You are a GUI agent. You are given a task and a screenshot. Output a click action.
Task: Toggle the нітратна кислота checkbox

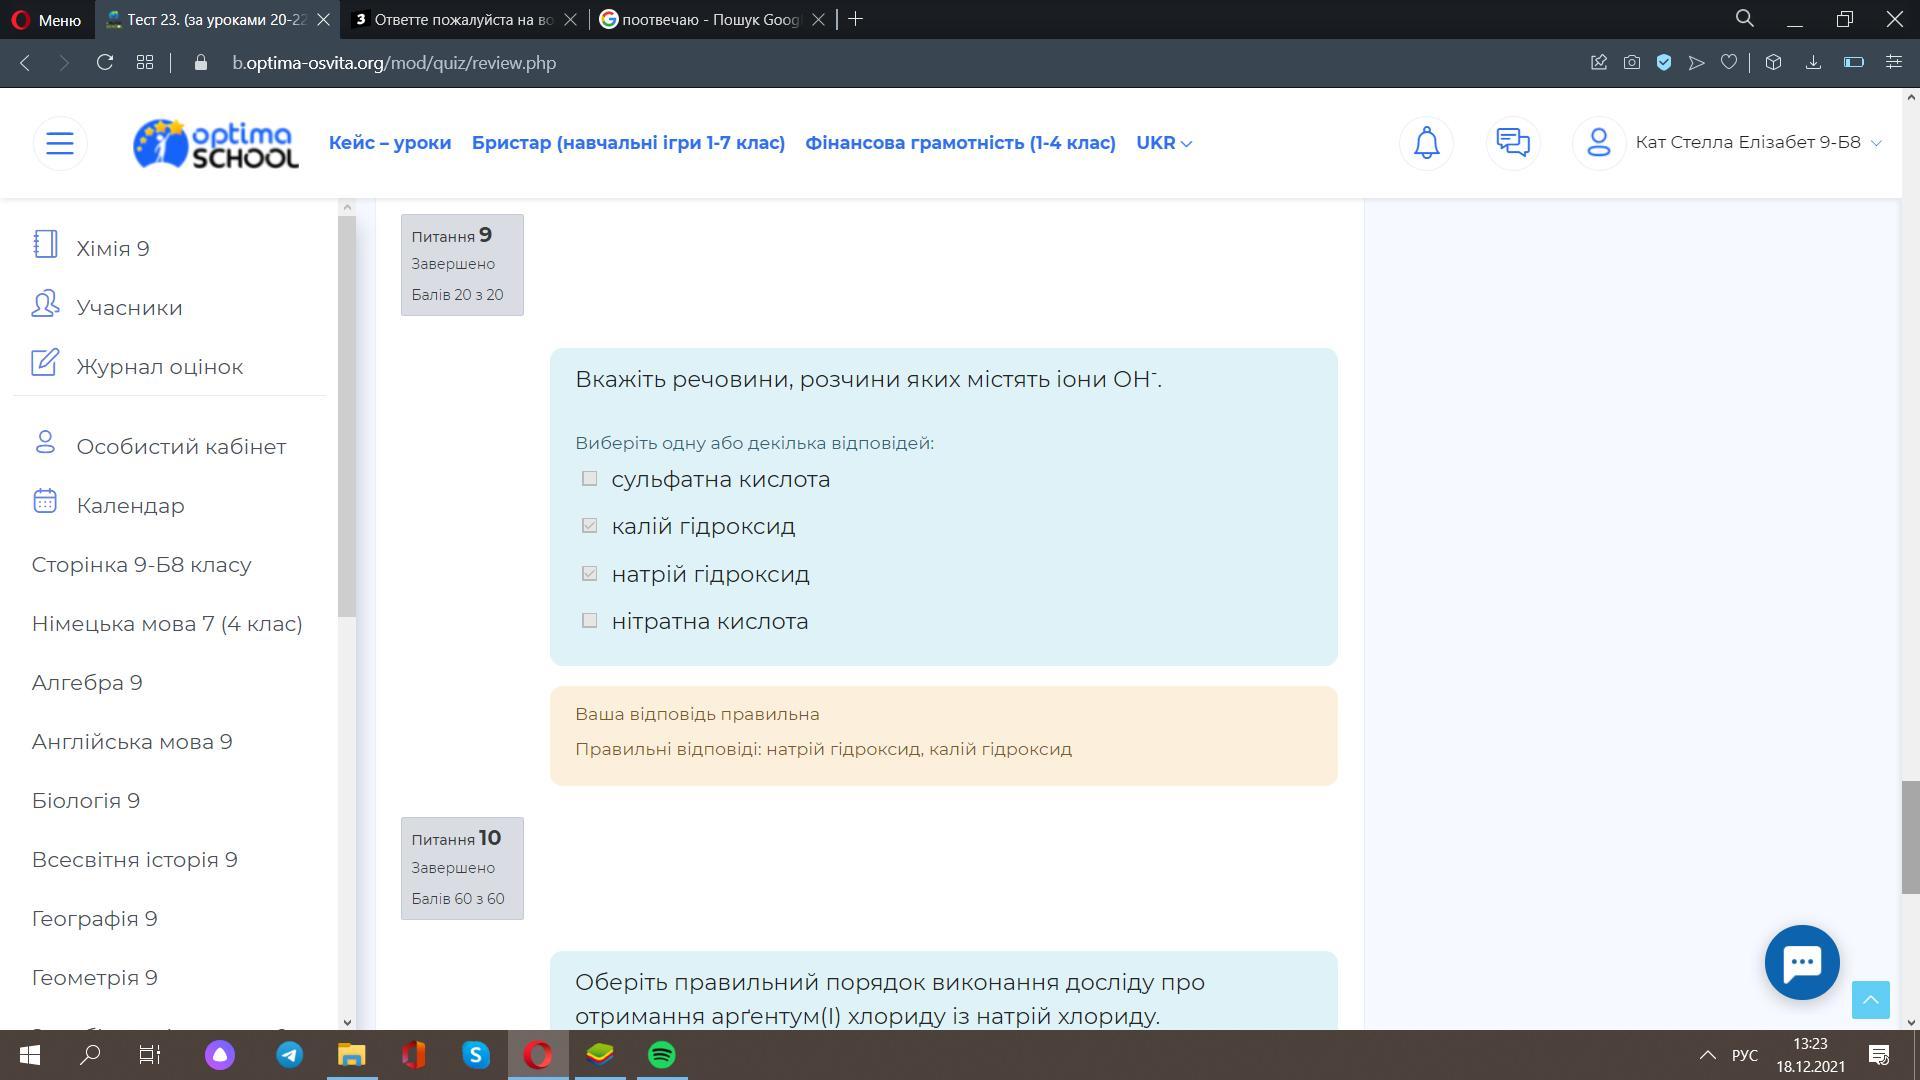[590, 621]
